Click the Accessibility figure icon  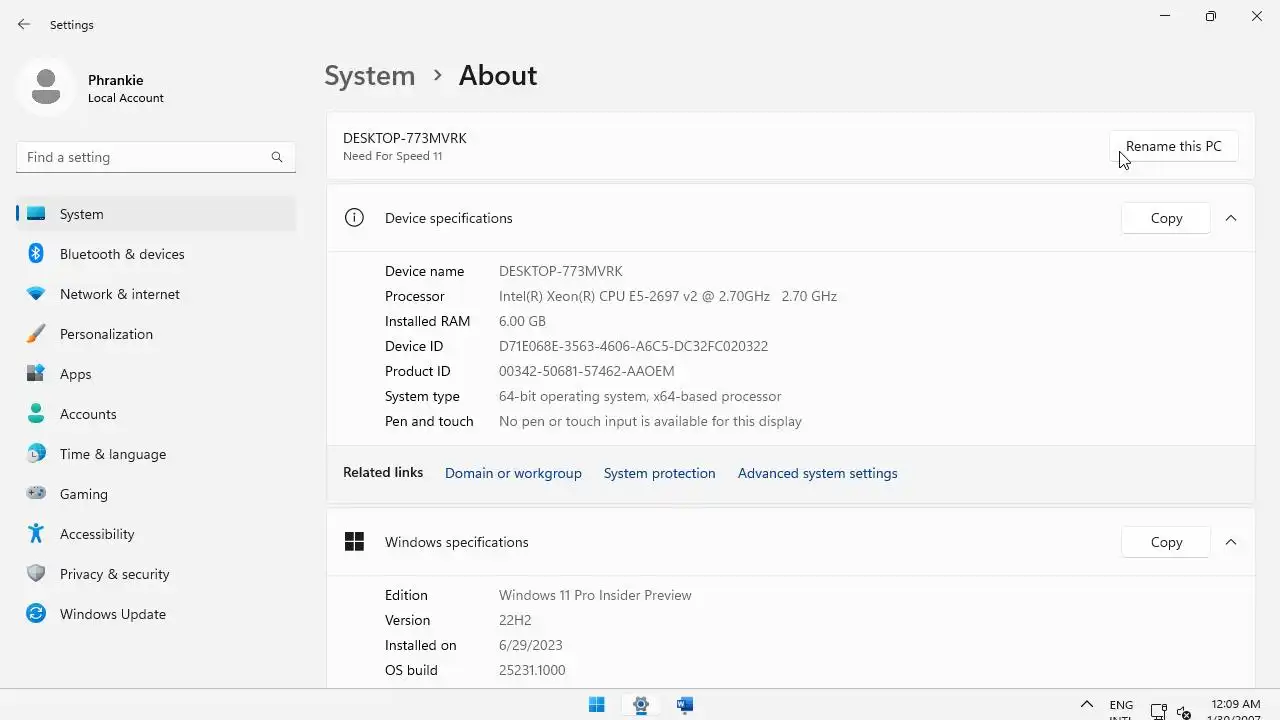point(36,534)
